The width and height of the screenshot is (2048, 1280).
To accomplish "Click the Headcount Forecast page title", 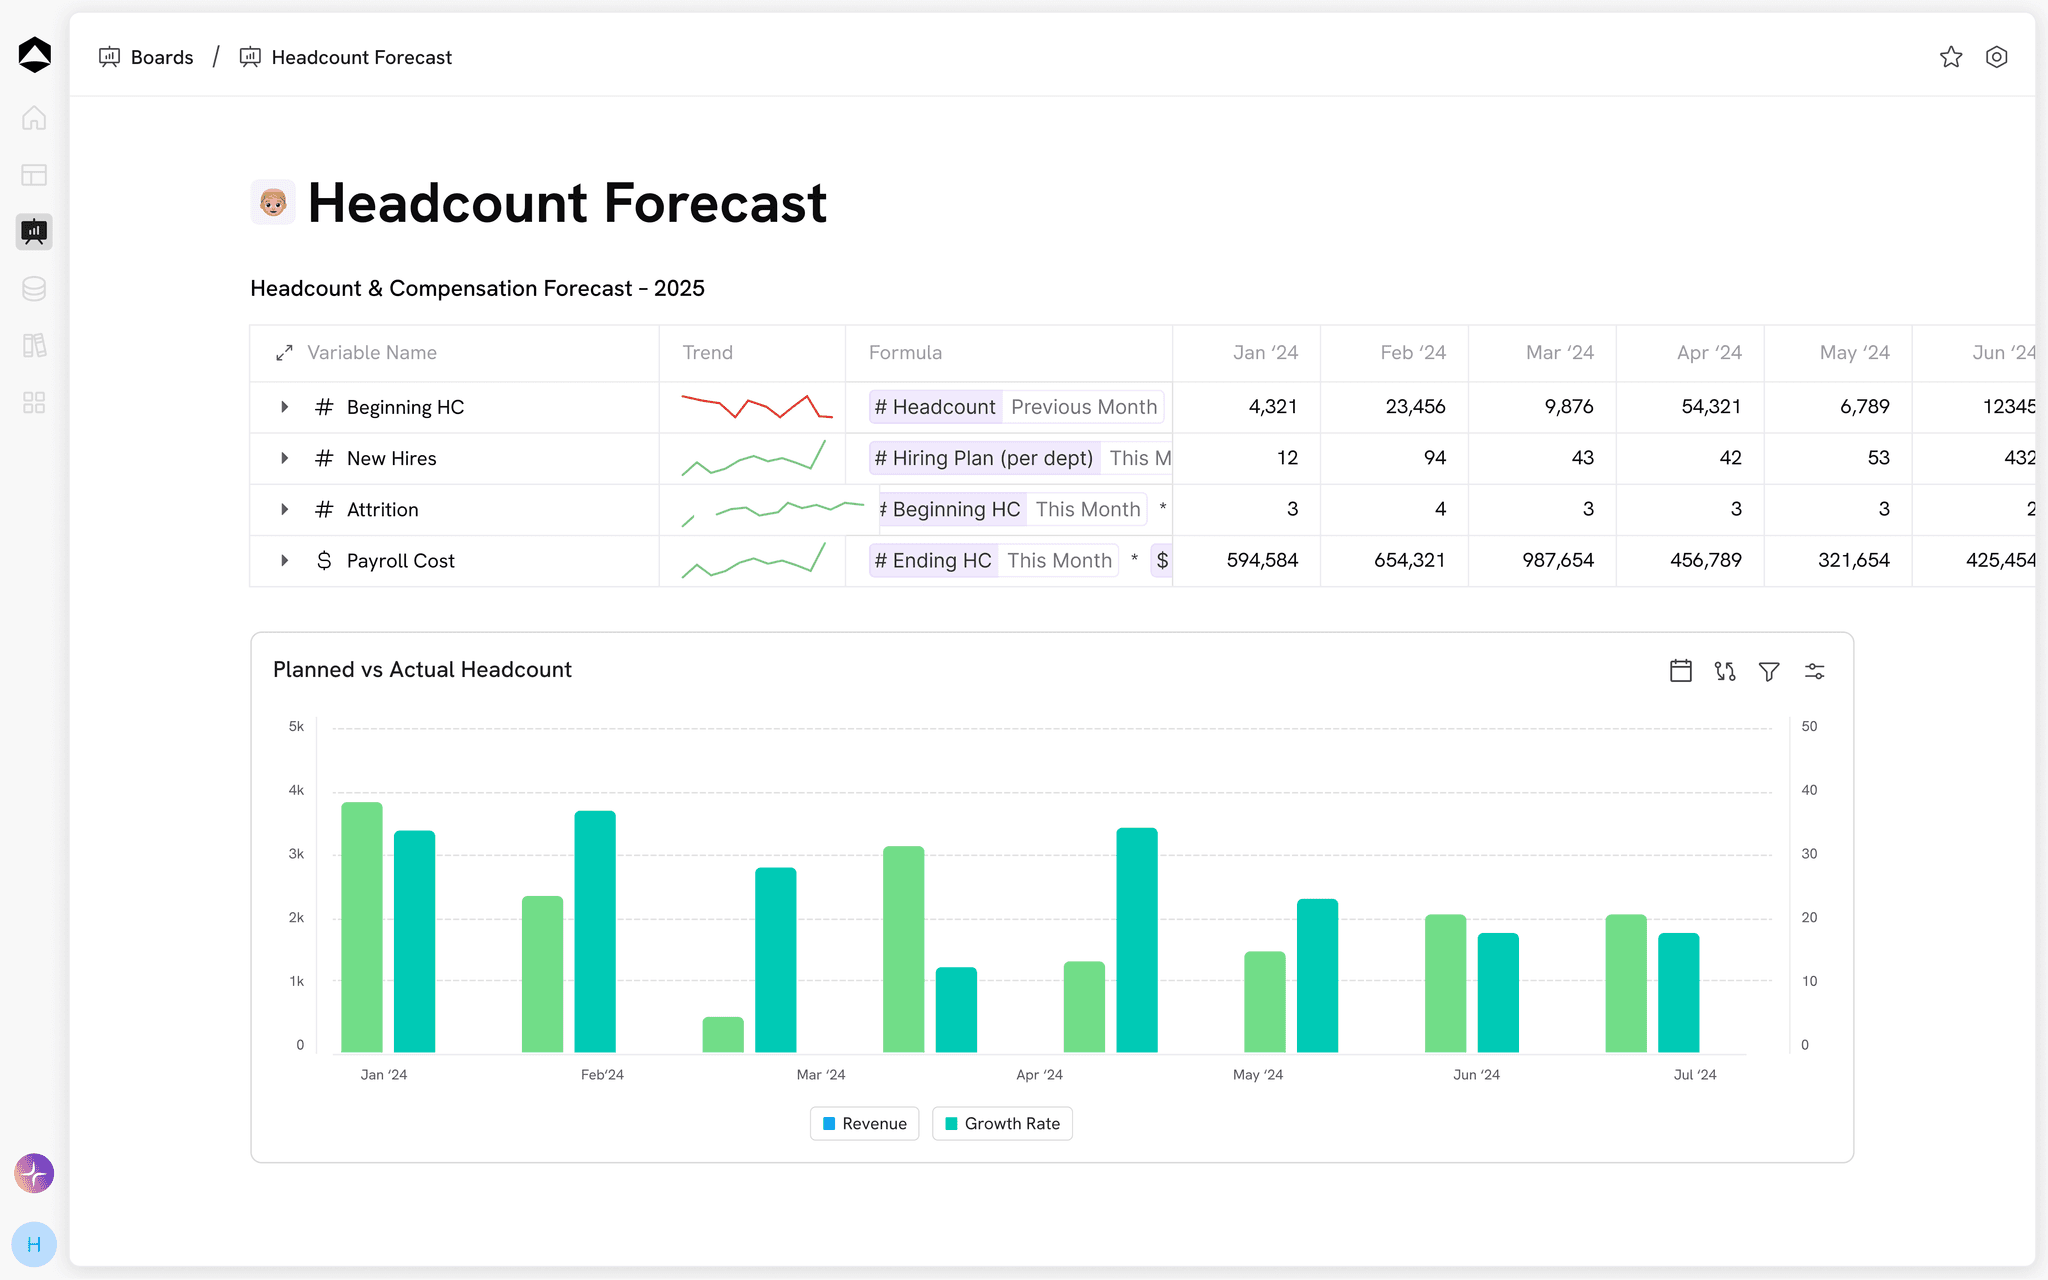I will click(x=567, y=203).
